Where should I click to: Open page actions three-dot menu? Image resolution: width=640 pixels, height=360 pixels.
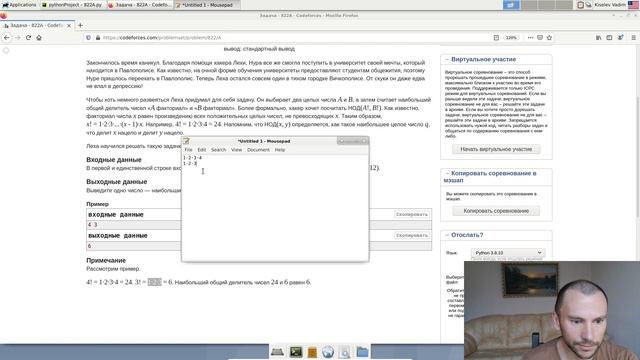point(530,38)
